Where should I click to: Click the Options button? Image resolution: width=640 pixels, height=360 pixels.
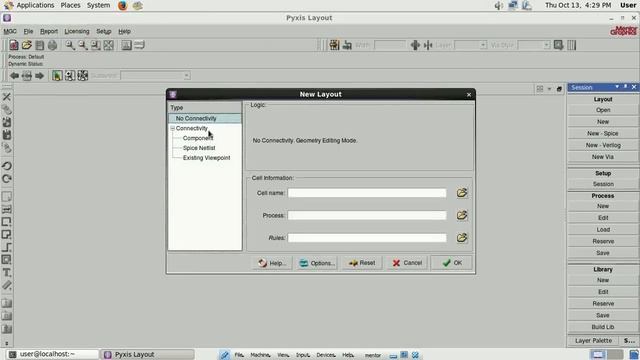(317, 263)
